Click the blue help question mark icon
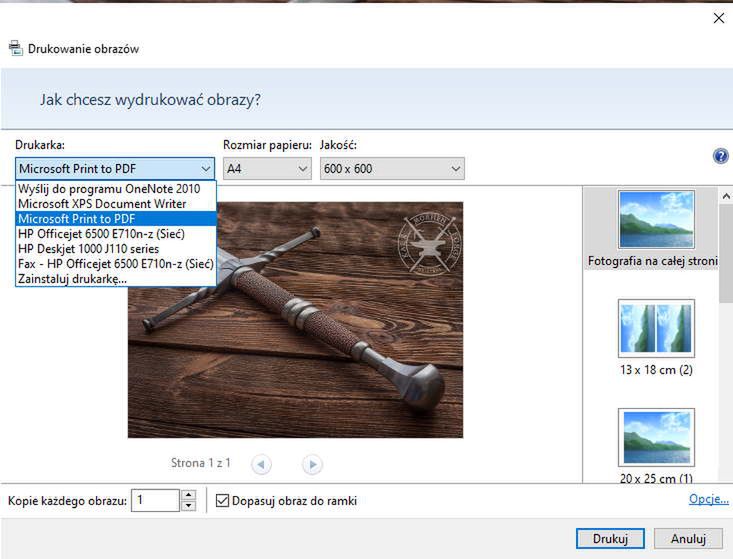 pyautogui.click(x=720, y=156)
